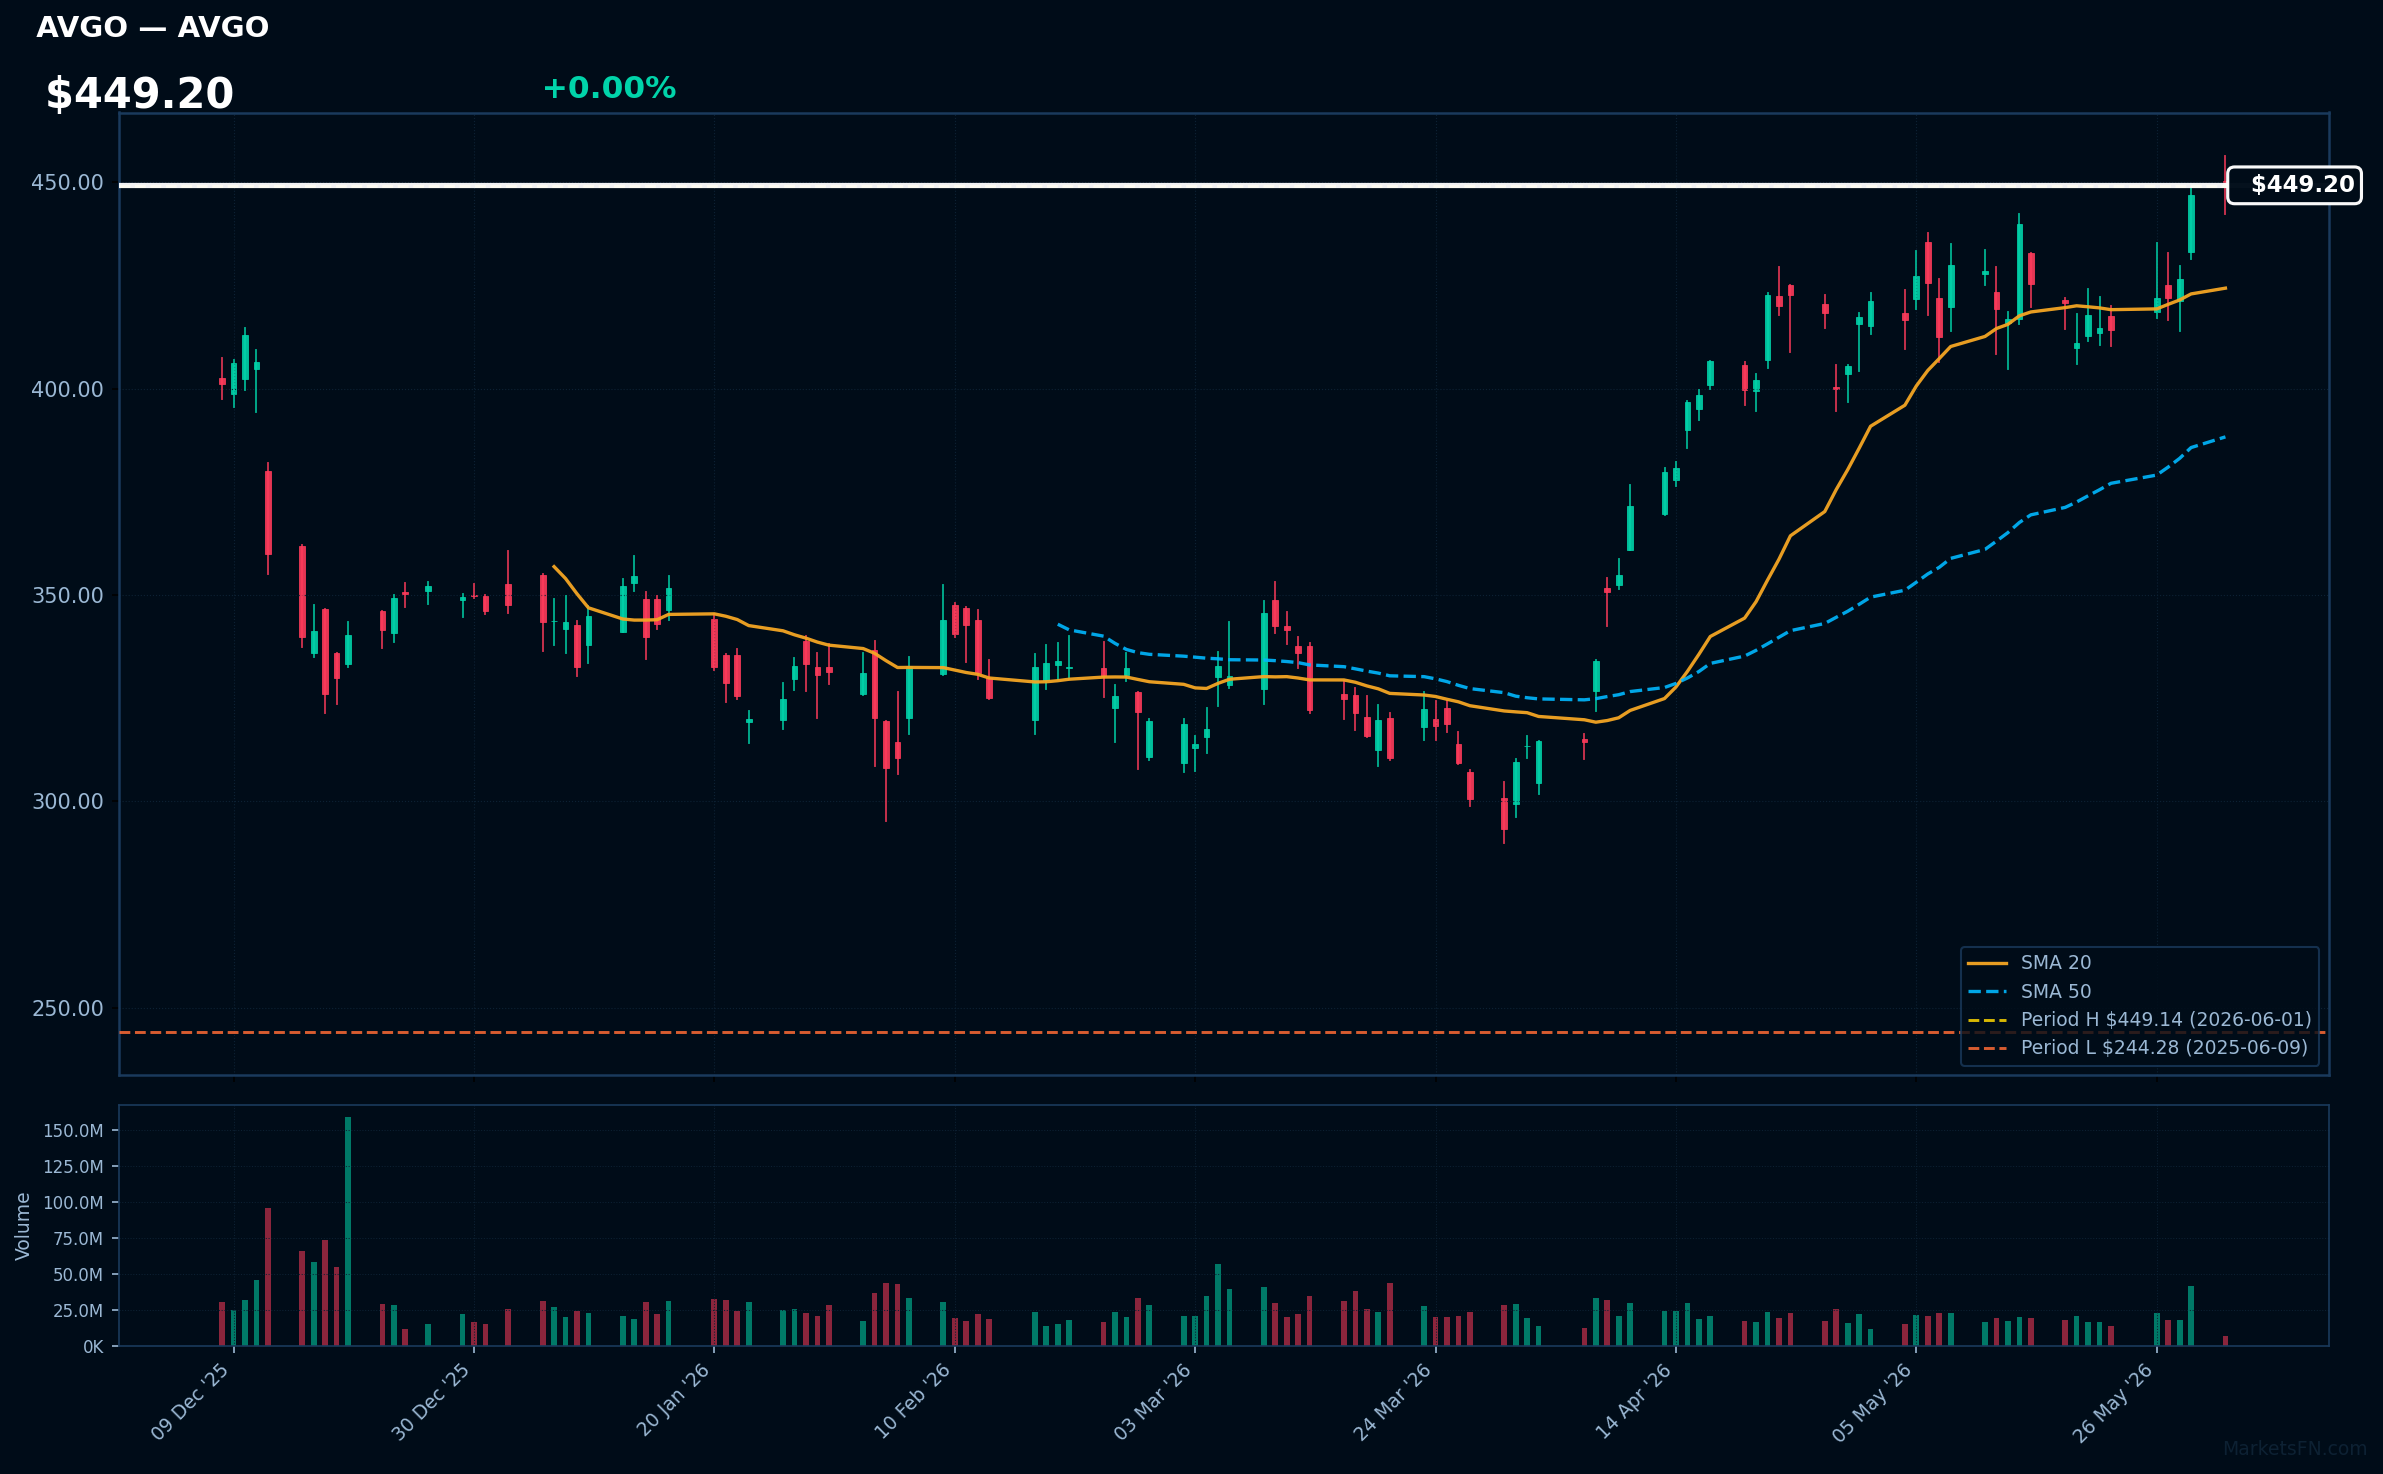
Task: Click the 25.0M volume axis label
Action: pos(78,1311)
